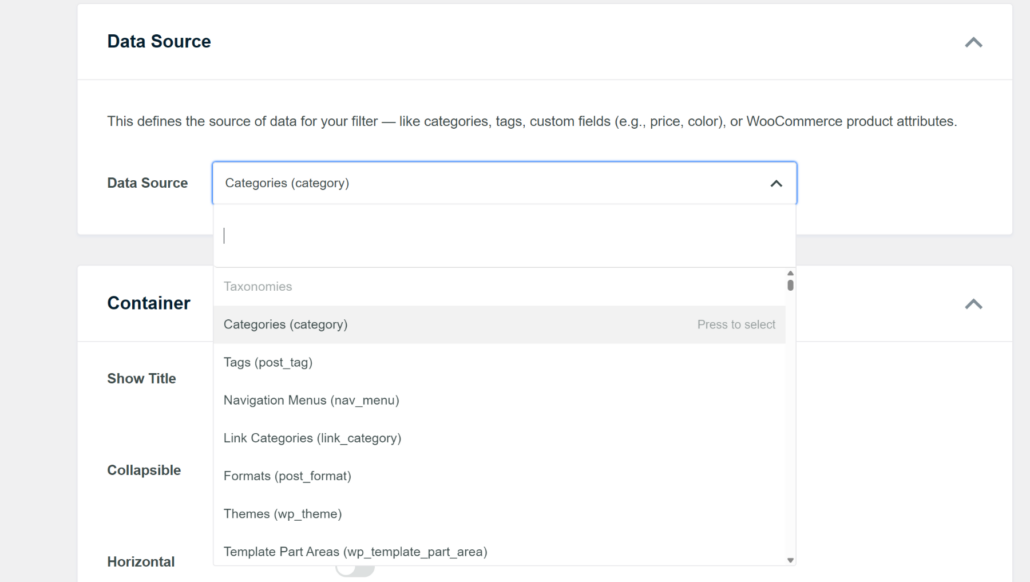The image size is (1030, 582).
Task: Choose 'Navigation Menus (nav_menu)' option
Action: click(x=312, y=400)
